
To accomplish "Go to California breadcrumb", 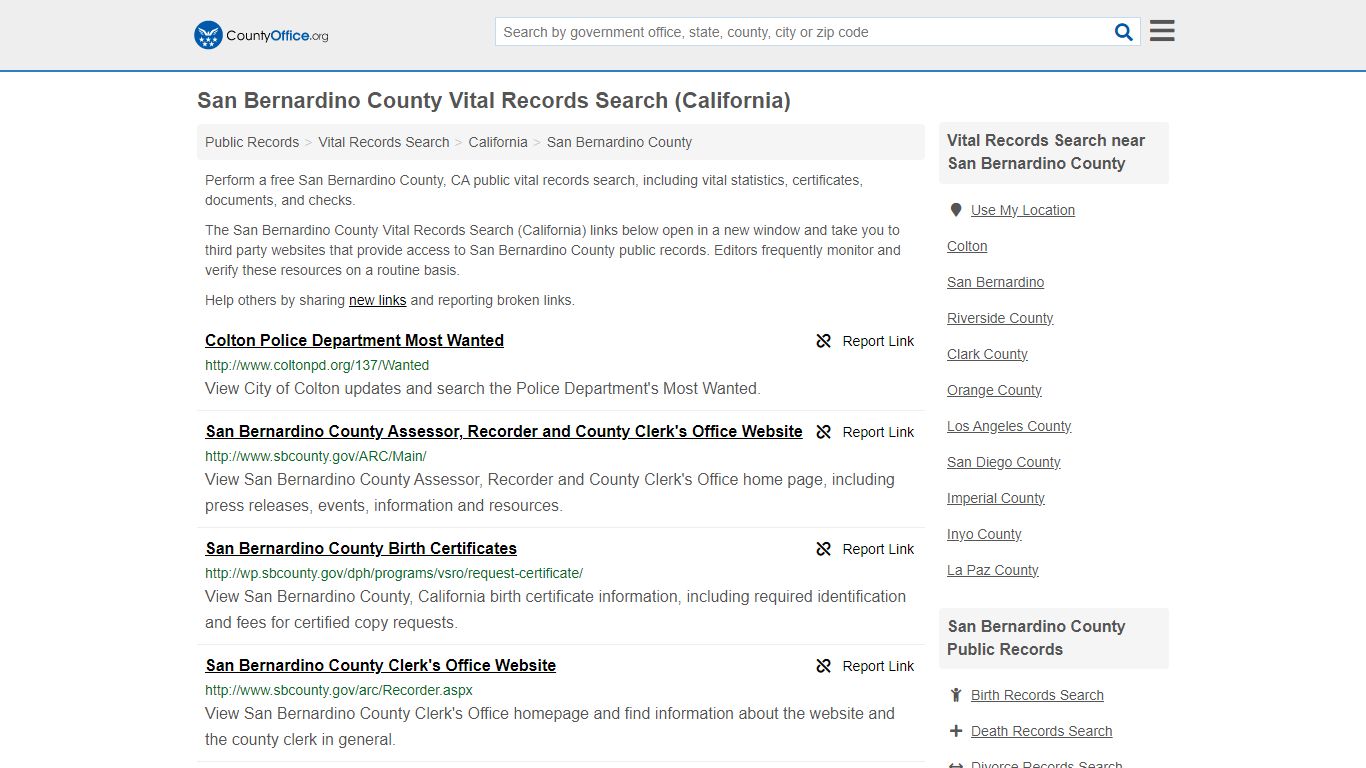I will click(498, 142).
